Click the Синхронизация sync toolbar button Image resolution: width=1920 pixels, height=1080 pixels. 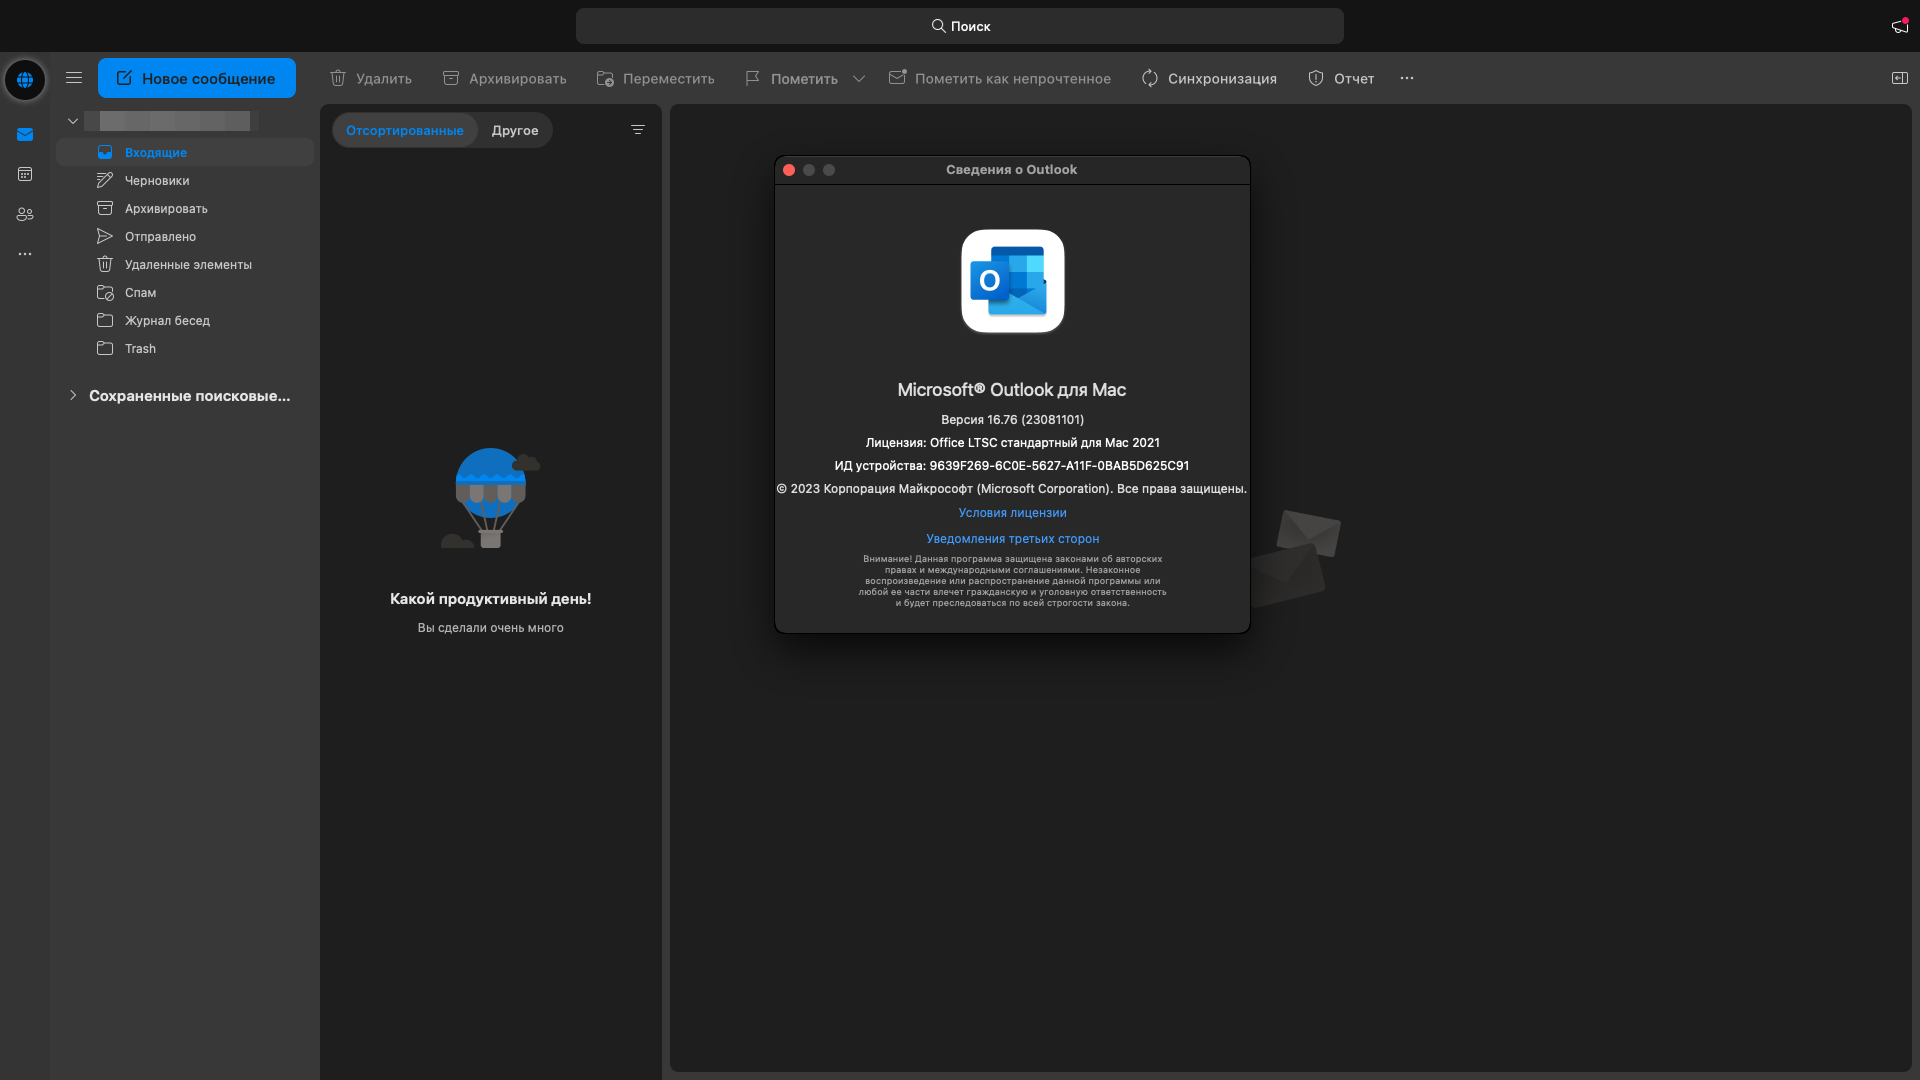(1209, 78)
